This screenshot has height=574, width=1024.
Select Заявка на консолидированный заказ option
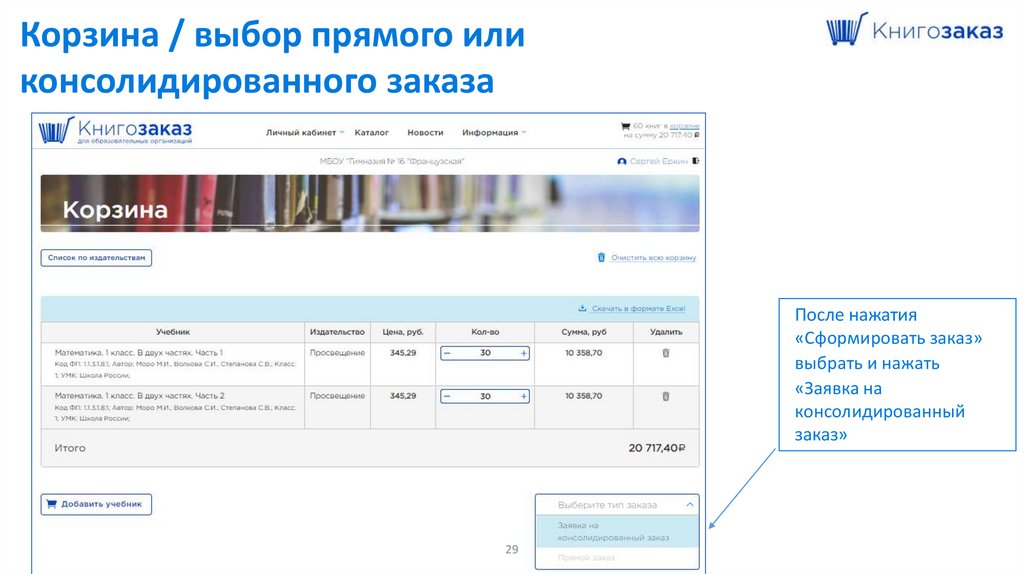(x=614, y=531)
